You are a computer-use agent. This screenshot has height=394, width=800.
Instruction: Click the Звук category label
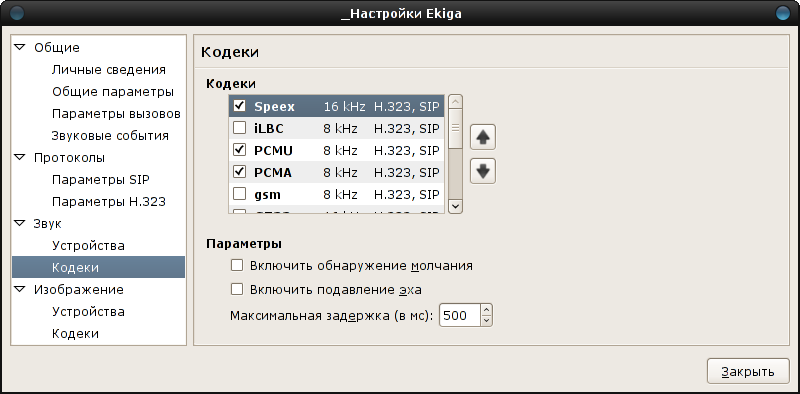point(48,224)
